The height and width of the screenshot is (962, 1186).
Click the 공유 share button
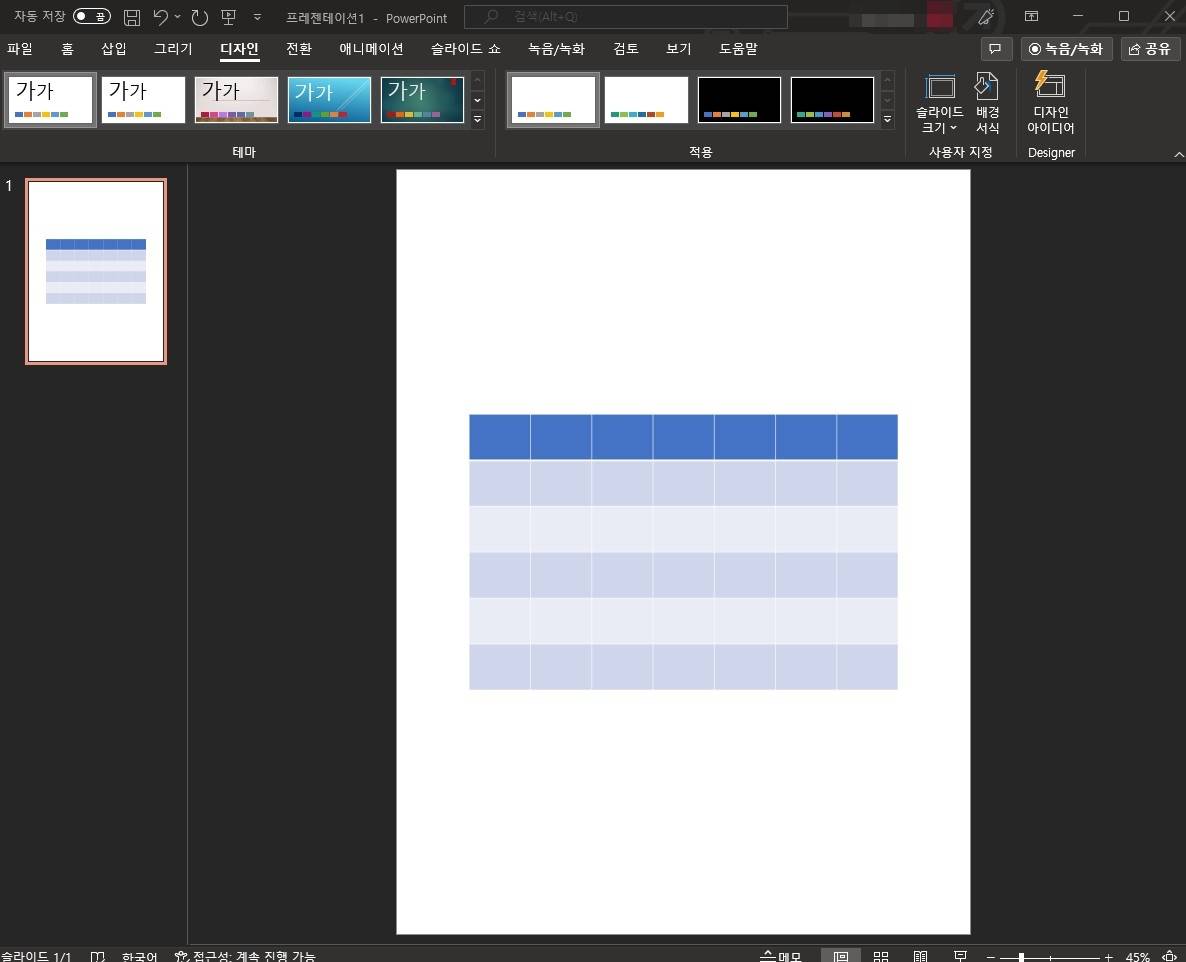[1150, 49]
